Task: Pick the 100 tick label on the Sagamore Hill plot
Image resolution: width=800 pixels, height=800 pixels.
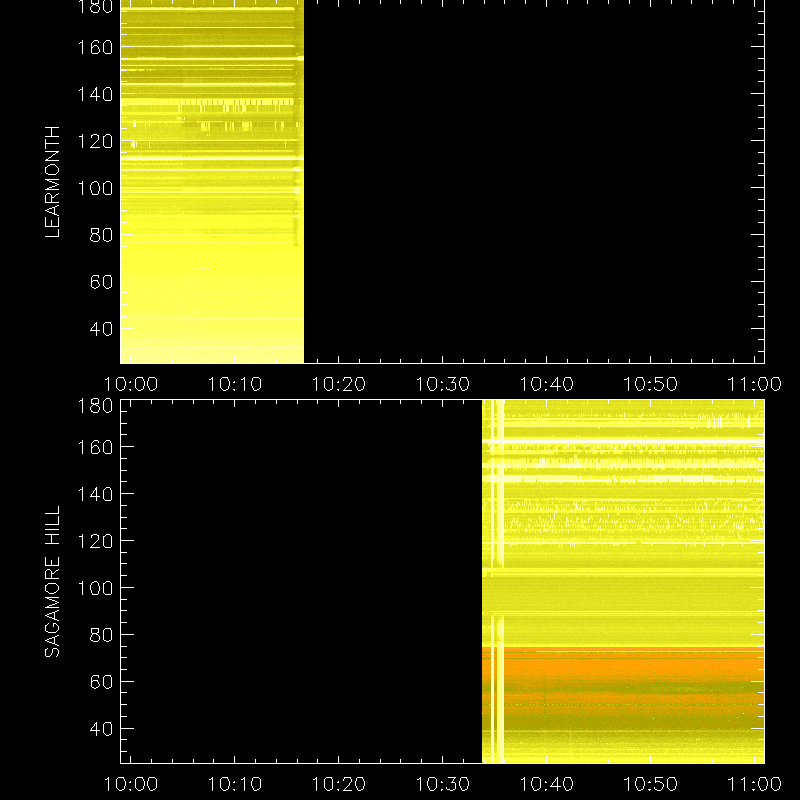Action: coord(95,588)
